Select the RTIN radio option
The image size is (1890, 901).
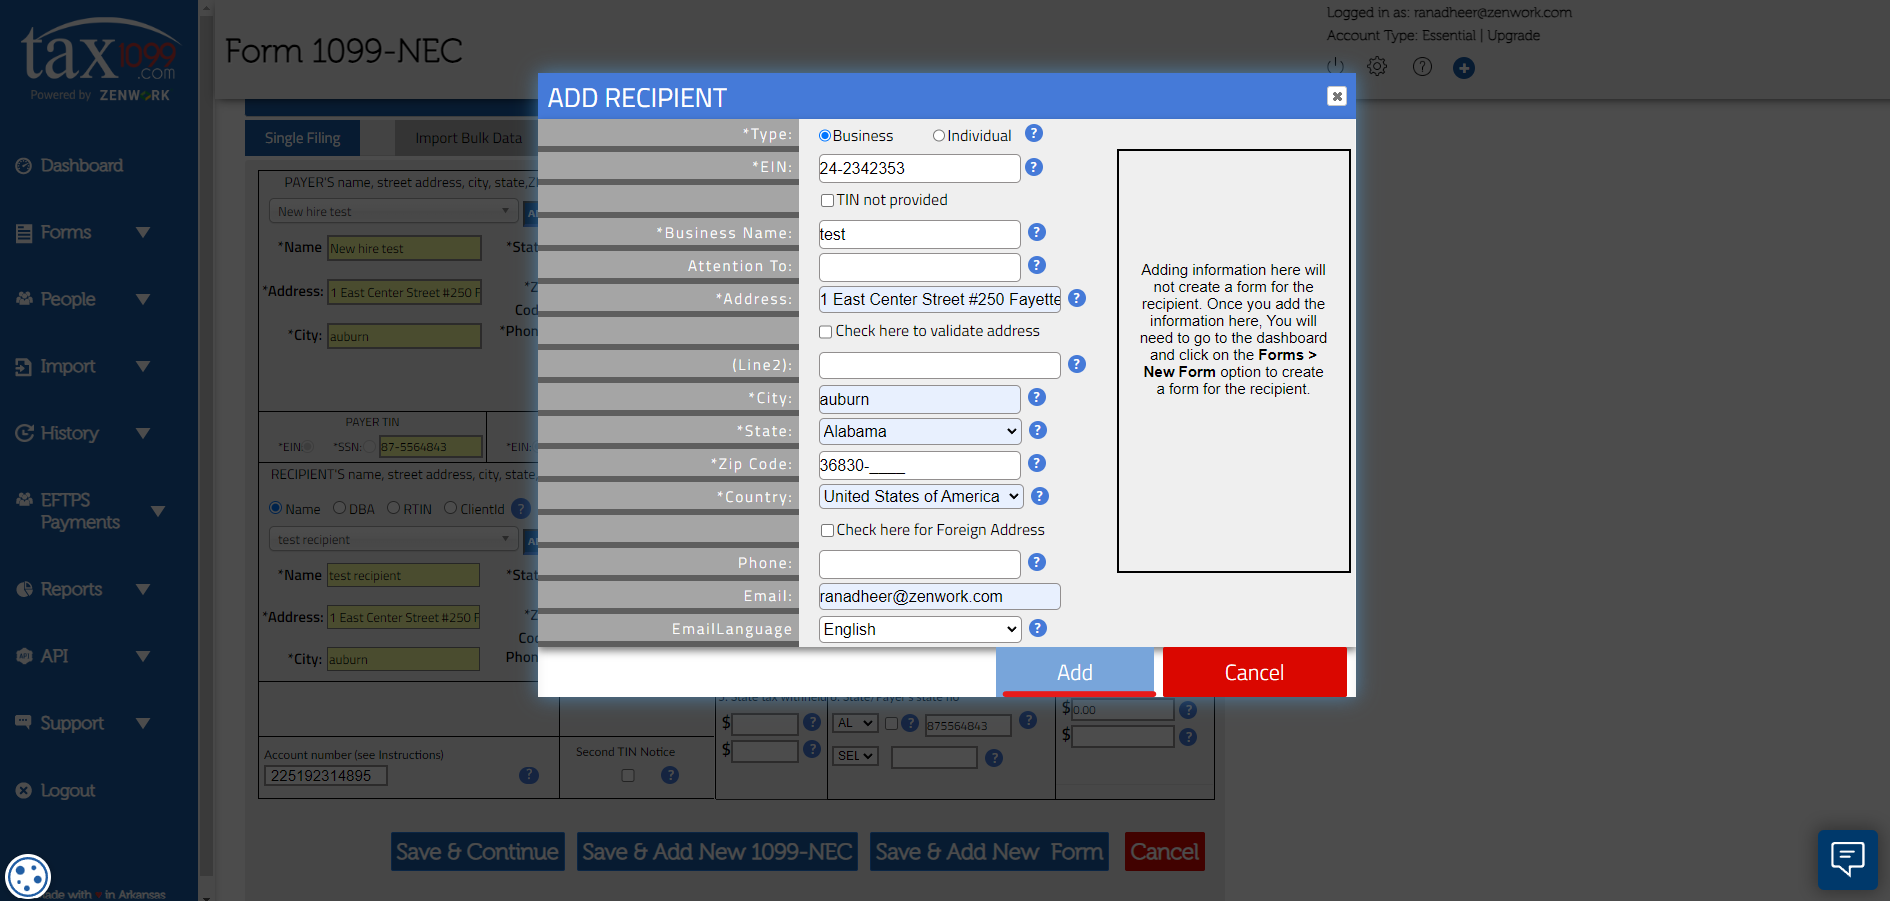pyautogui.click(x=393, y=508)
